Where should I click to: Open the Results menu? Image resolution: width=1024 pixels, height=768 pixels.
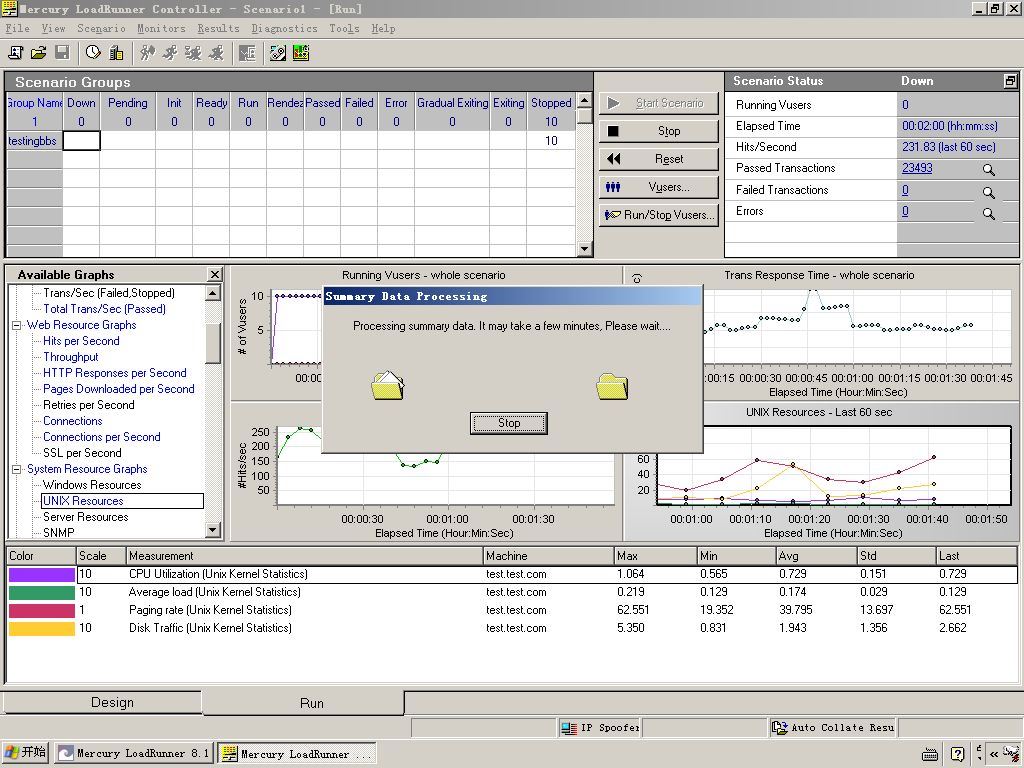(218, 29)
